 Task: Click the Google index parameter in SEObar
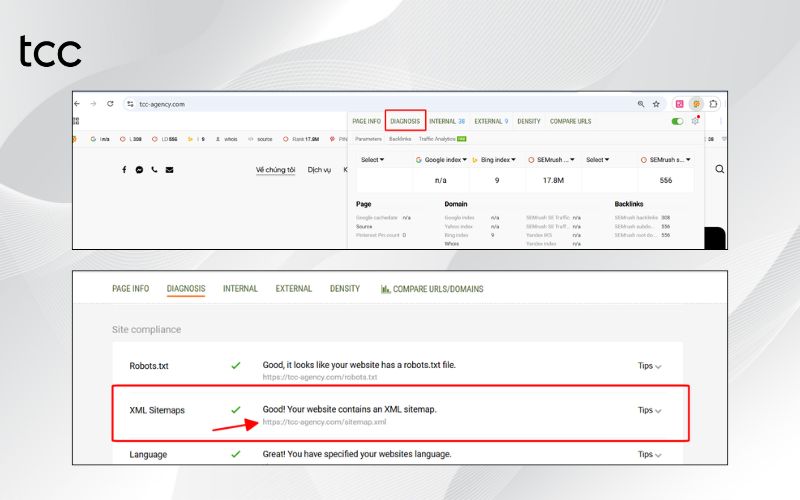tap(100, 139)
